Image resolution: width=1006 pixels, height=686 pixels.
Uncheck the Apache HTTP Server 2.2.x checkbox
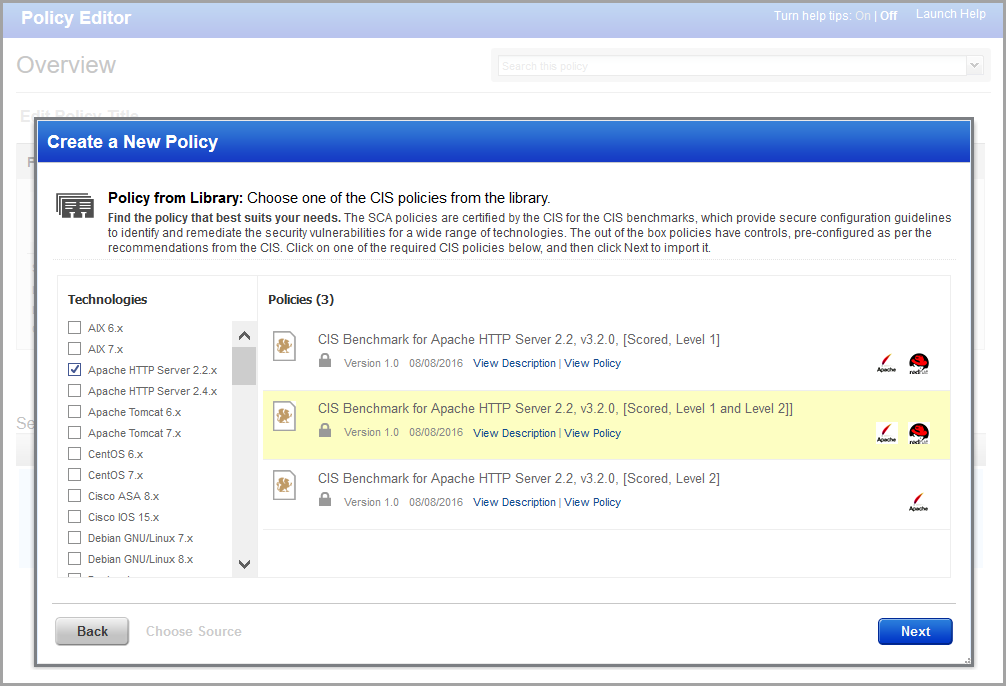(x=74, y=370)
